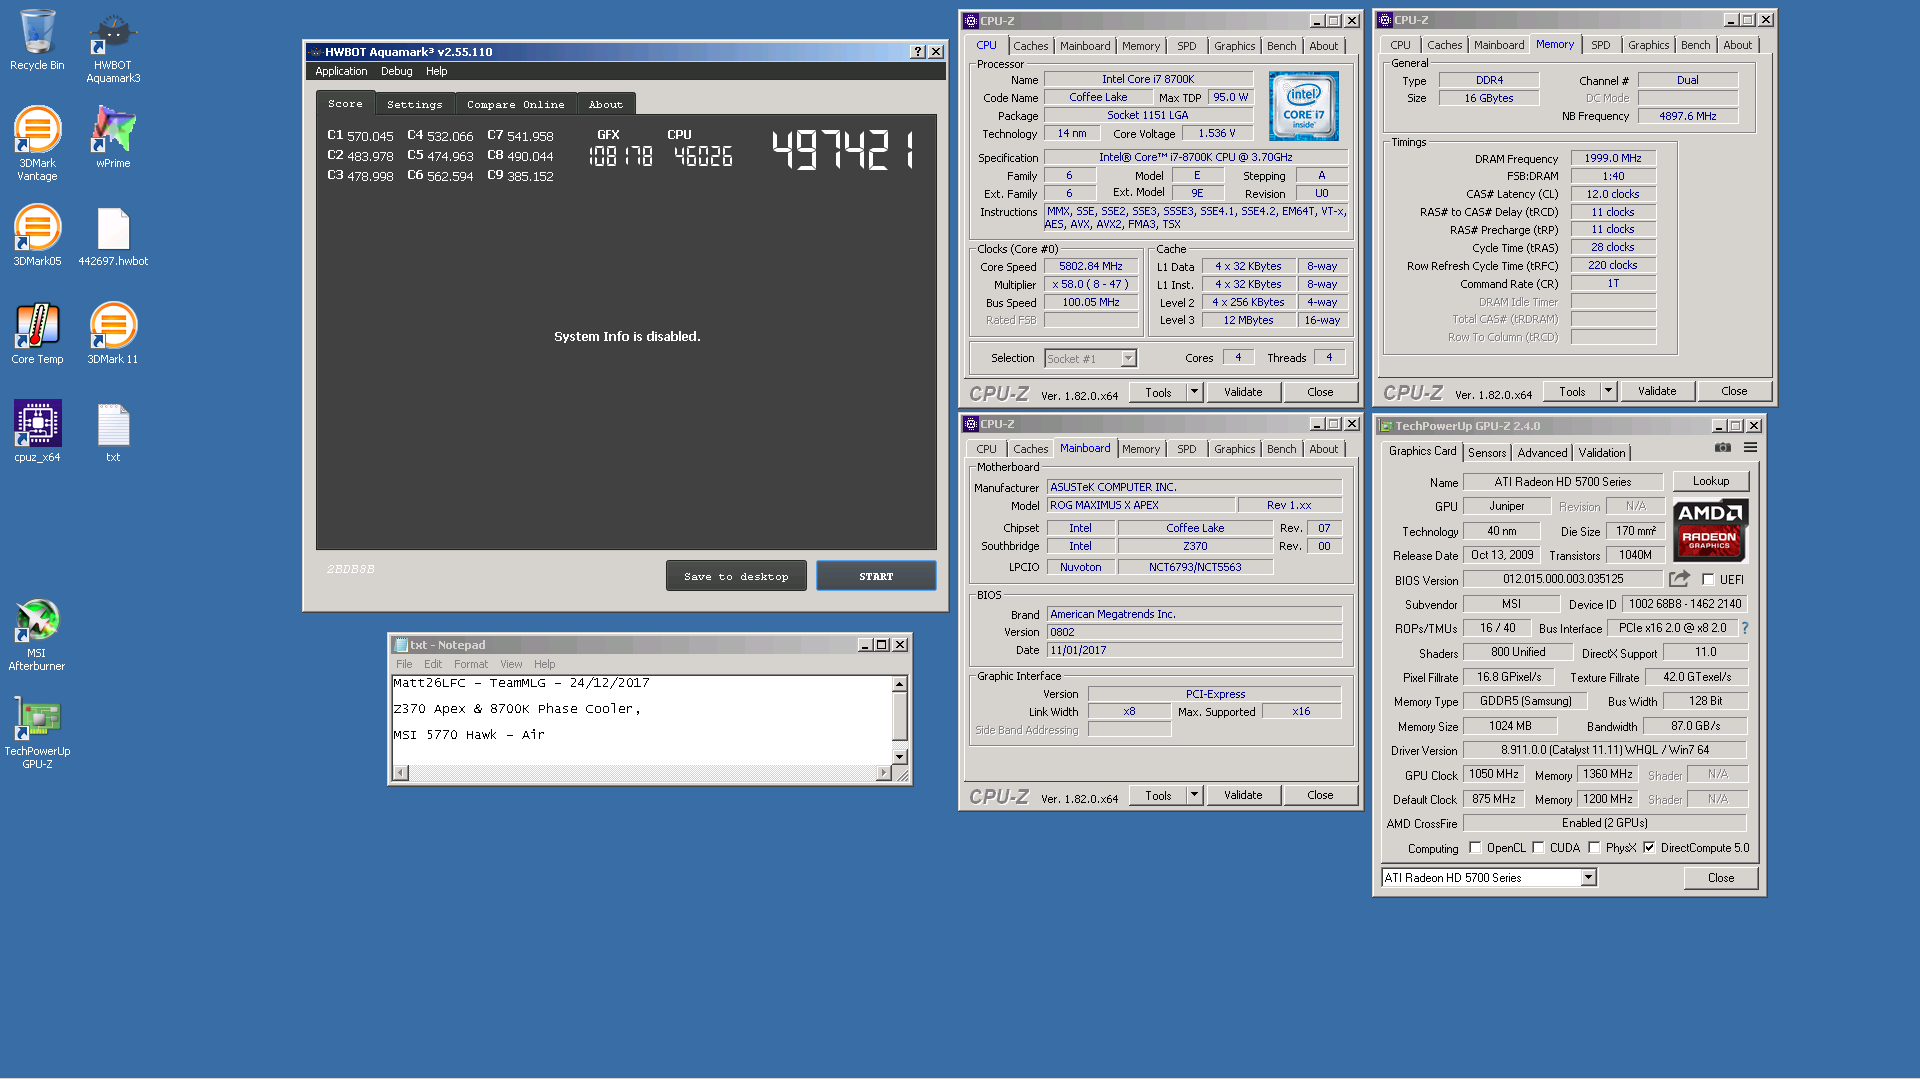The image size is (1920, 1080).
Task: Click Close button in Memory CPU-Z window
Action: point(1734,391)
